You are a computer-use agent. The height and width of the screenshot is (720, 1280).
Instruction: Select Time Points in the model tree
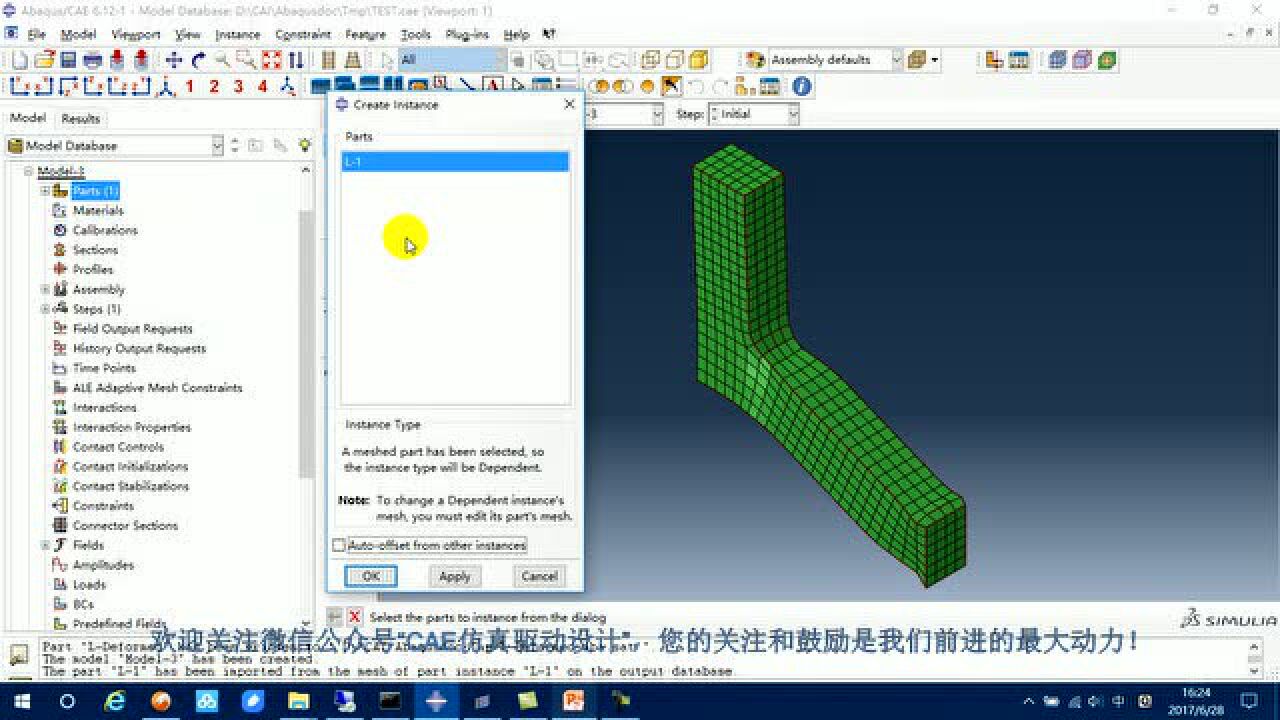click(104, 368)
